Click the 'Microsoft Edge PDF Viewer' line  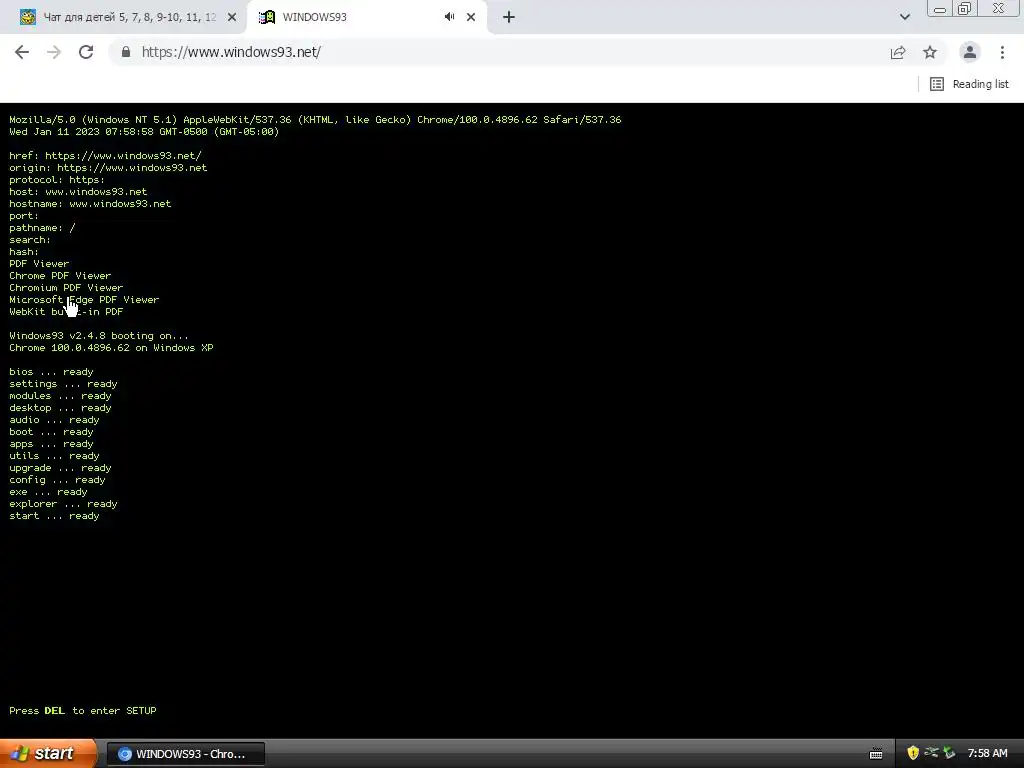click(x=84, y=300)
